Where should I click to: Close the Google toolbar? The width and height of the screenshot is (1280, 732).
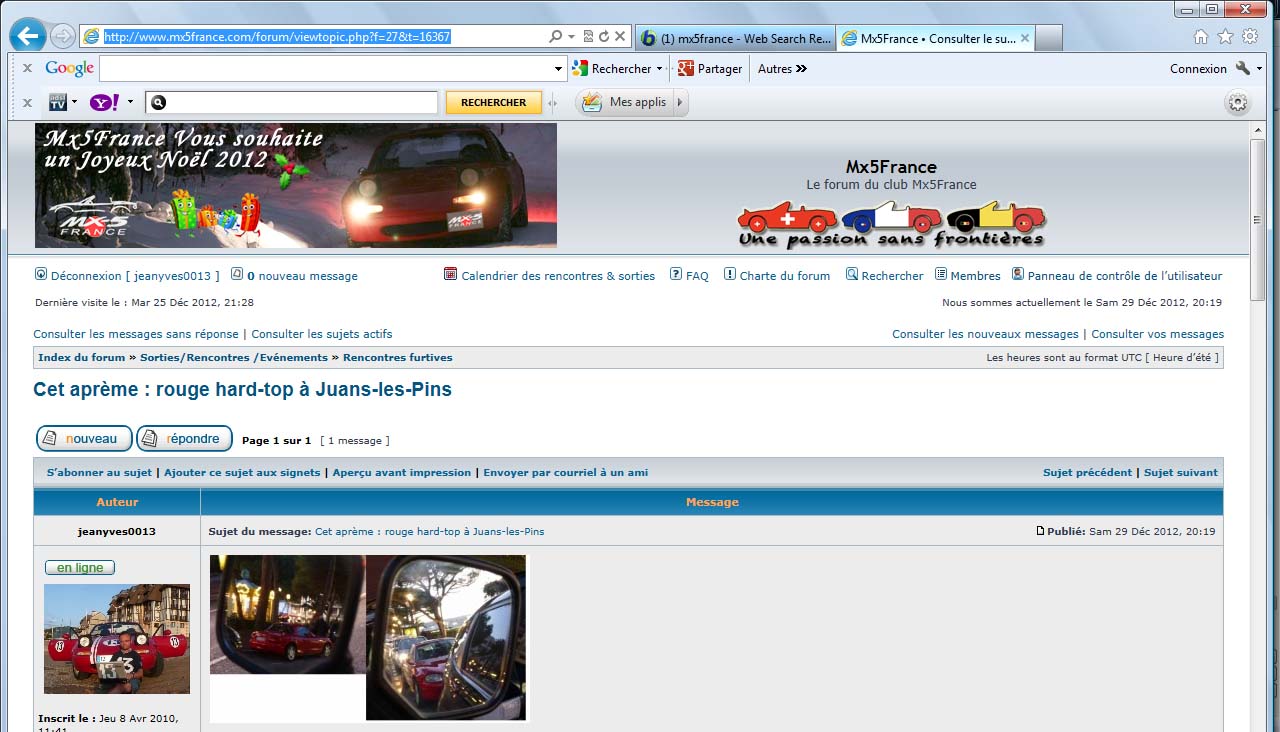coord(27,69)
